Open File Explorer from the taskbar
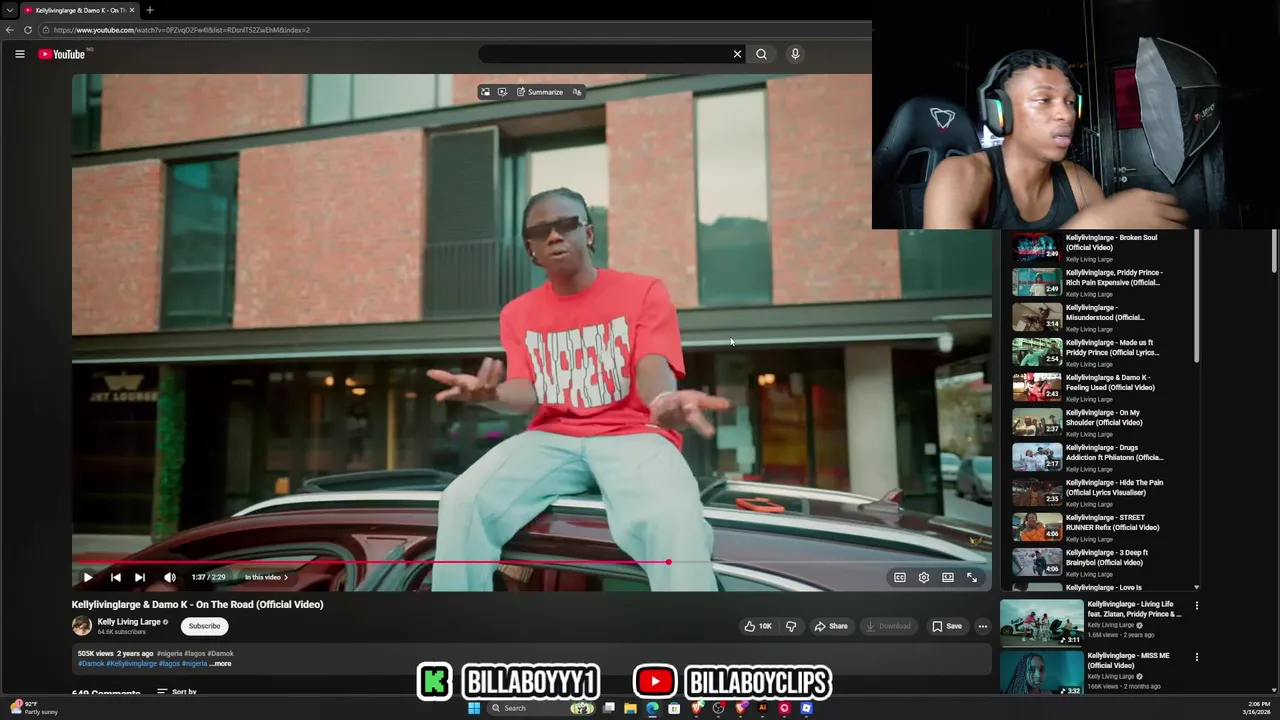The height and width of the screenshot is (720, 1280). click(x=630, y=708)
